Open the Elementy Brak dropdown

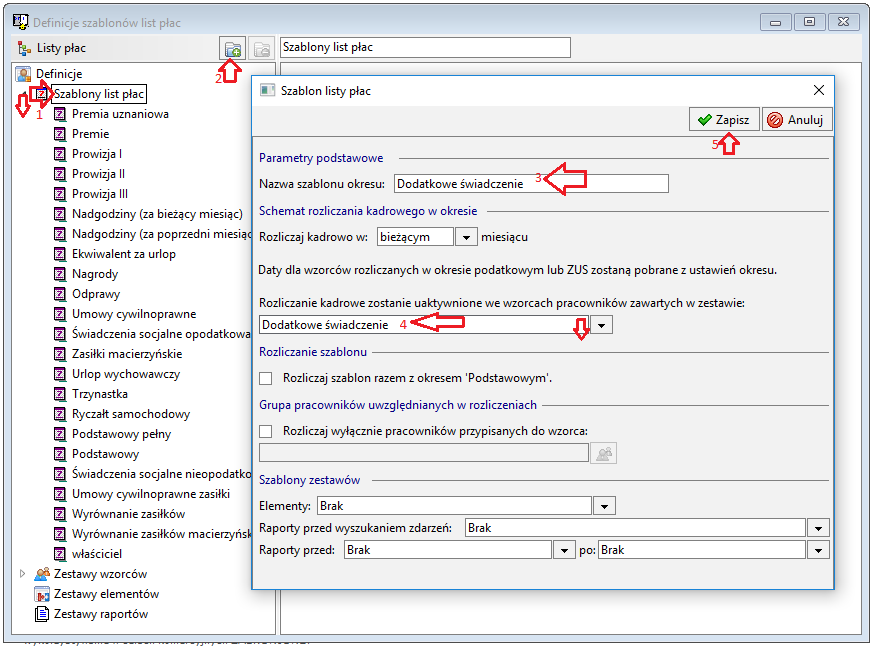pos(604,506)
